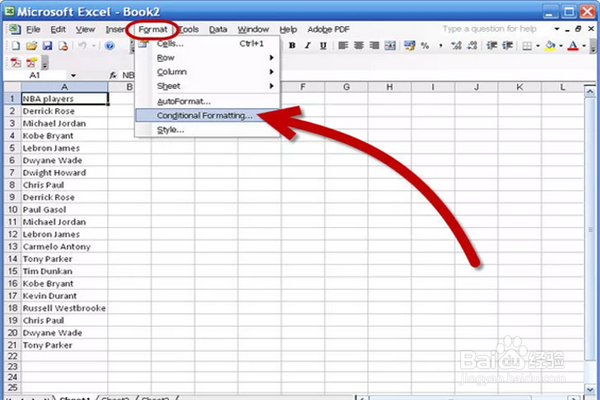The height and width of the screenshot is (400, 600).
Task: Select column H header
Action: tap(390, 87)
